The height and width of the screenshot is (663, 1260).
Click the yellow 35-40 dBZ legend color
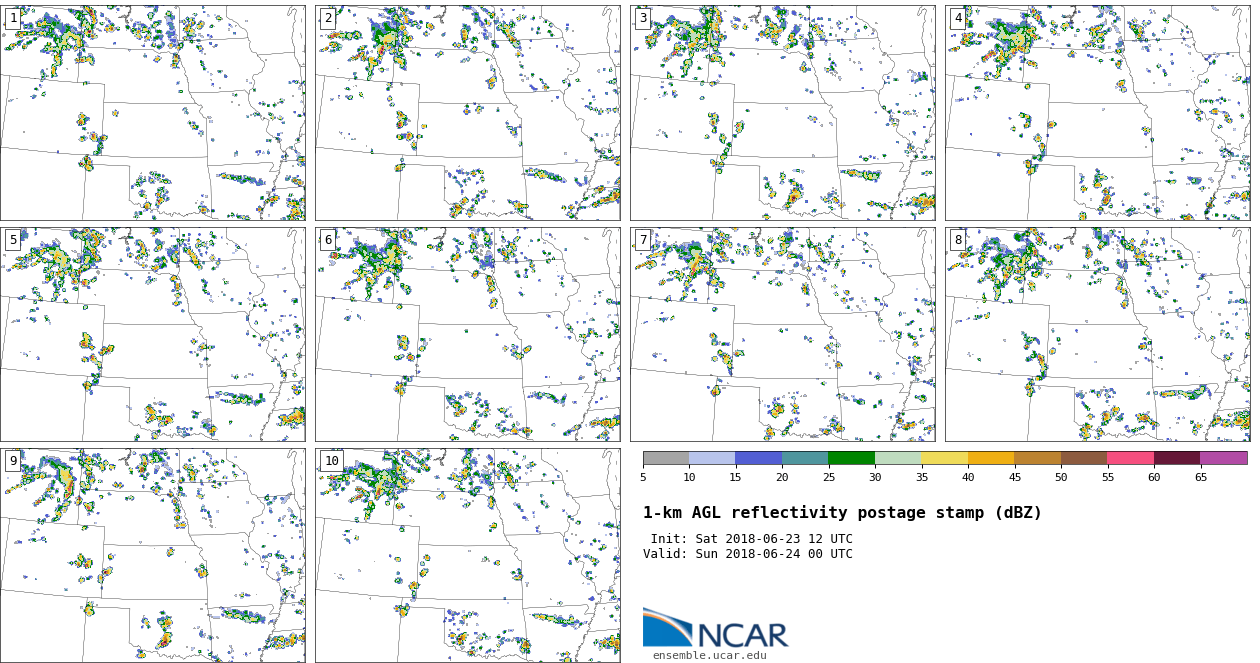click(945, 458)
